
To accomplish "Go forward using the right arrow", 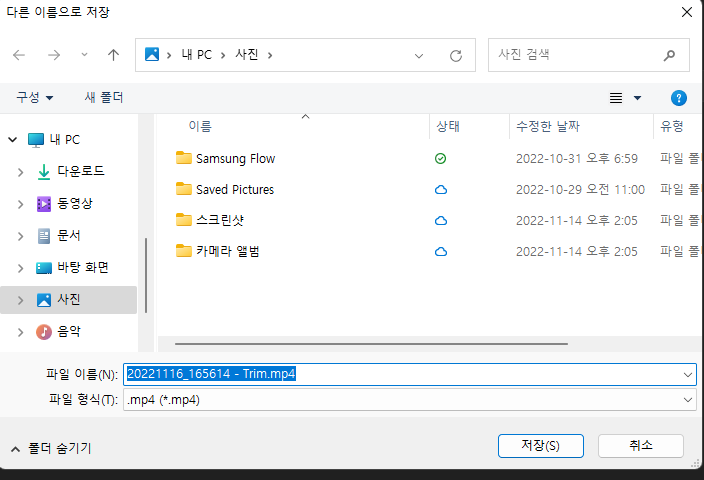I will click(54, 55).
